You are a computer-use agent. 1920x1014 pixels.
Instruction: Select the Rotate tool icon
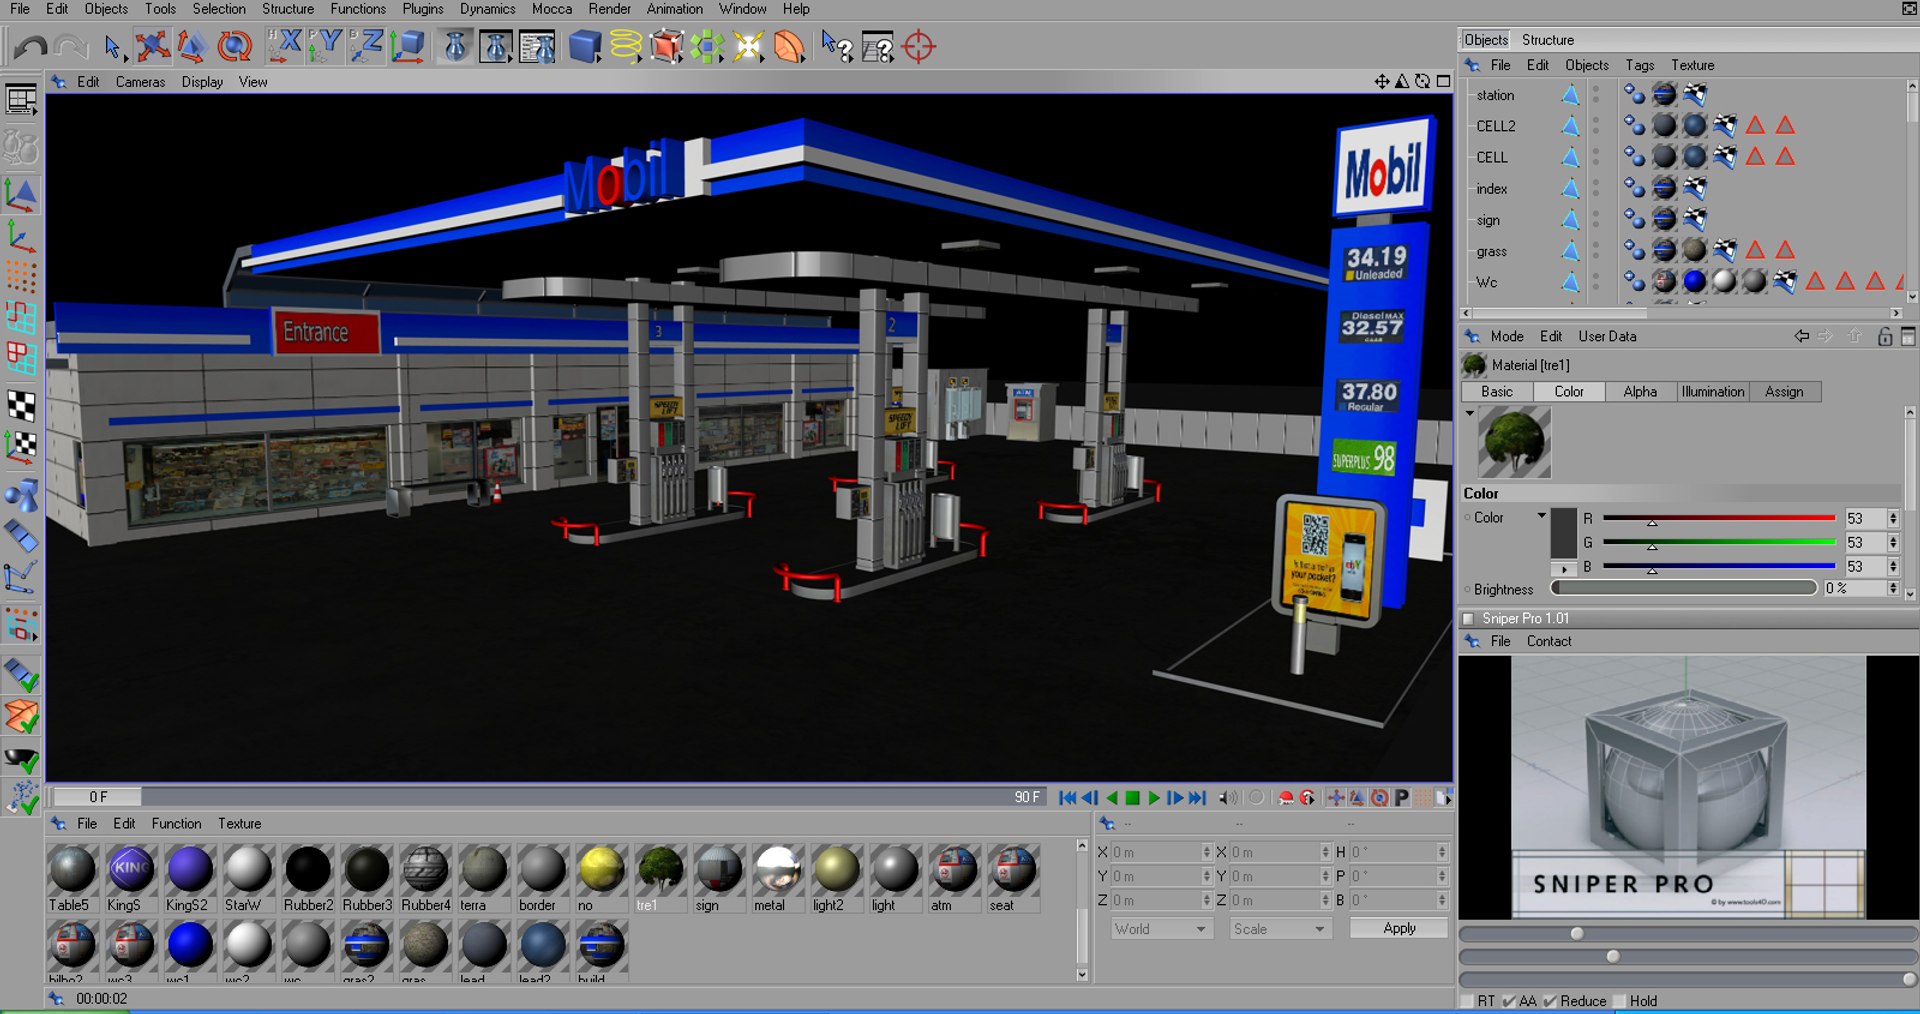coord(234,46)
